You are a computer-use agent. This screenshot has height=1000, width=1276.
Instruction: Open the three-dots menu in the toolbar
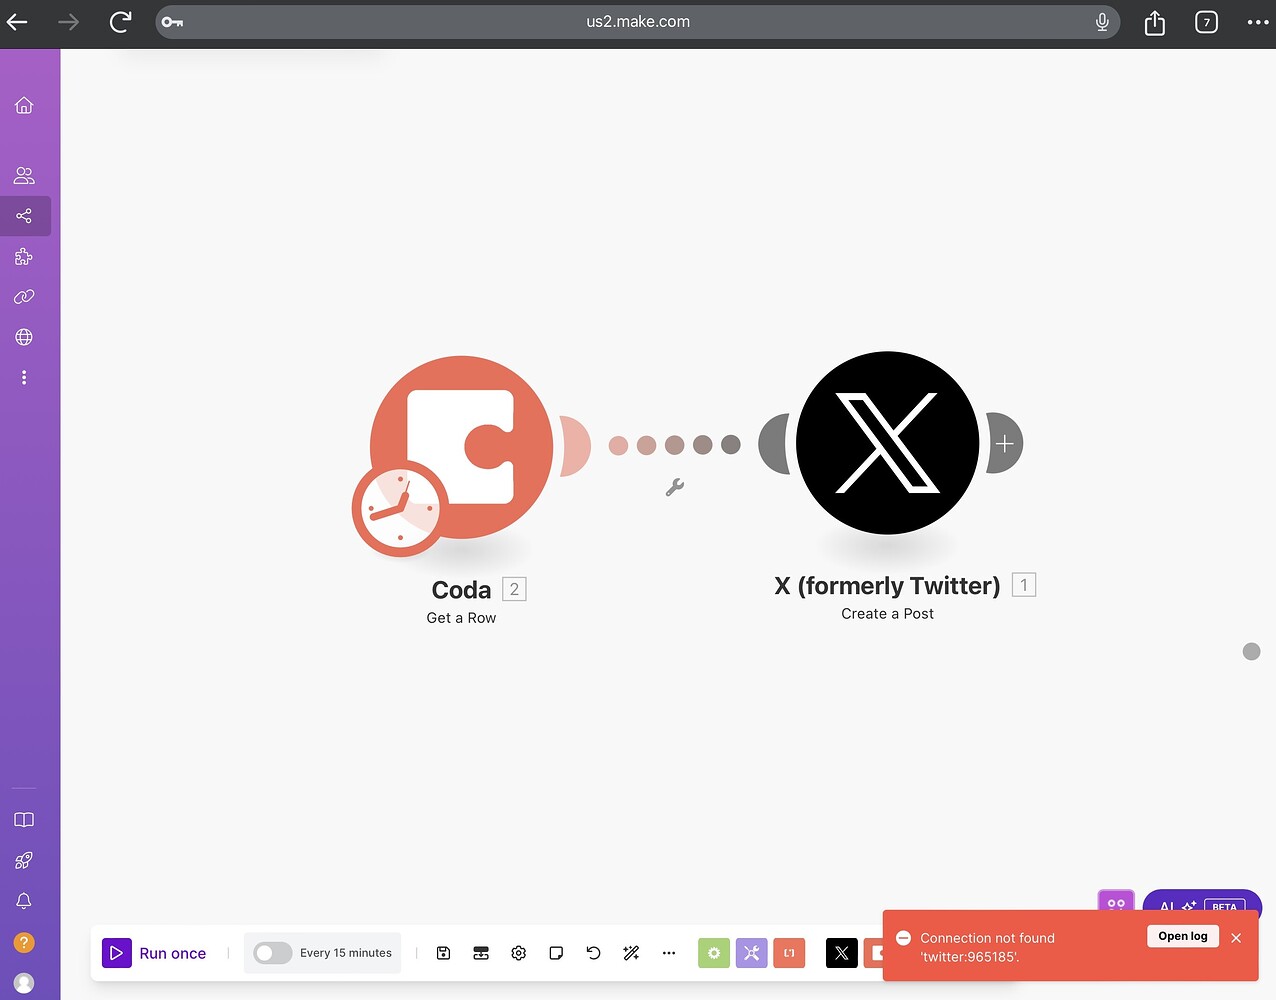tap(669, 953)
